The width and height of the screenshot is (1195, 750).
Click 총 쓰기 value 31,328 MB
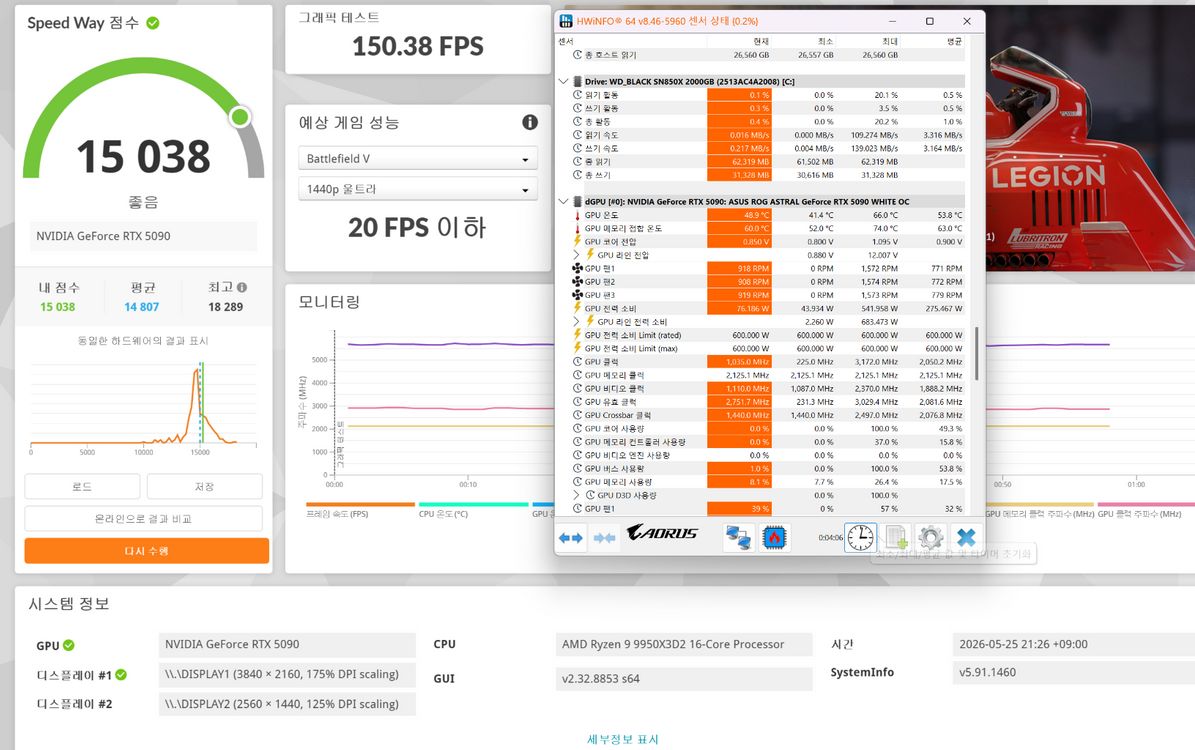[x=738, y=175]
